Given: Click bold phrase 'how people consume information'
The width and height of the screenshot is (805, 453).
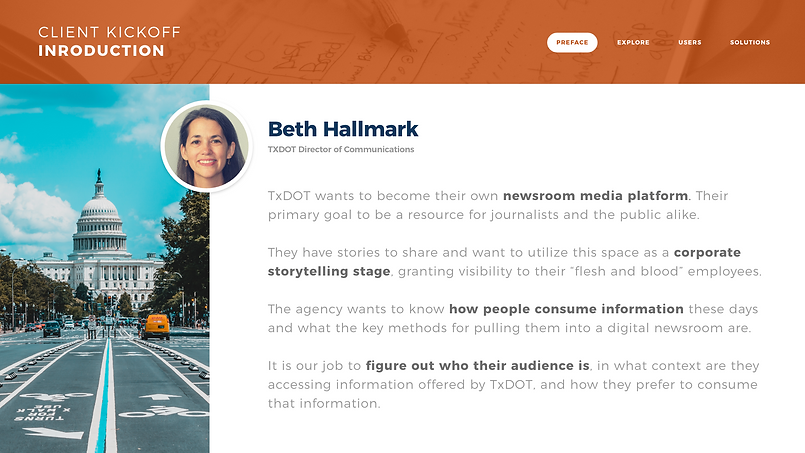Looking at the screenshot, I should 566,309.
